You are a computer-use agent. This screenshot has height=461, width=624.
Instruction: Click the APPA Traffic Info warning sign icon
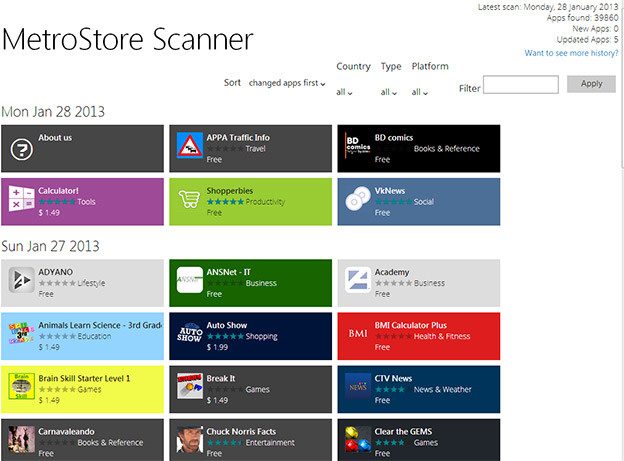(x=190, y=145)
